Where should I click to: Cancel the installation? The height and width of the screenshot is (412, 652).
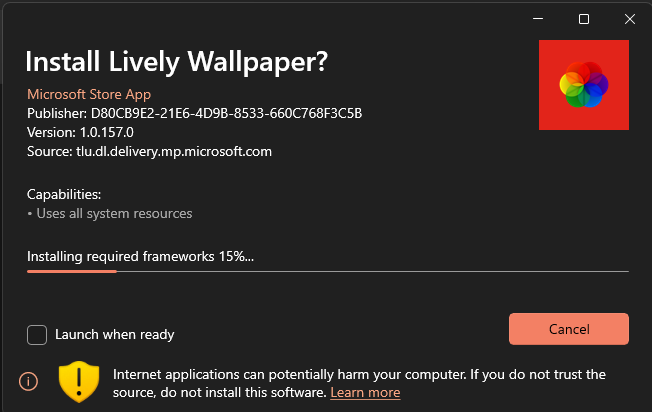568,329
